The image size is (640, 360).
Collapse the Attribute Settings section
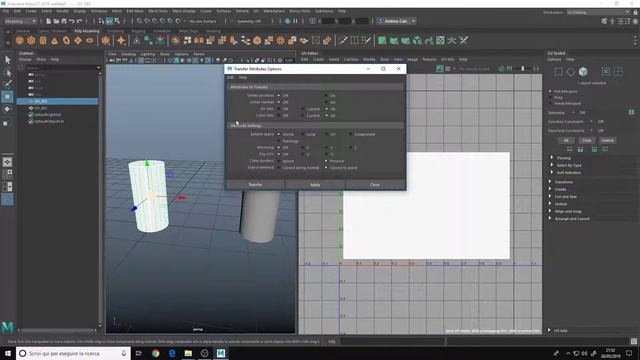tap(316, 126)
